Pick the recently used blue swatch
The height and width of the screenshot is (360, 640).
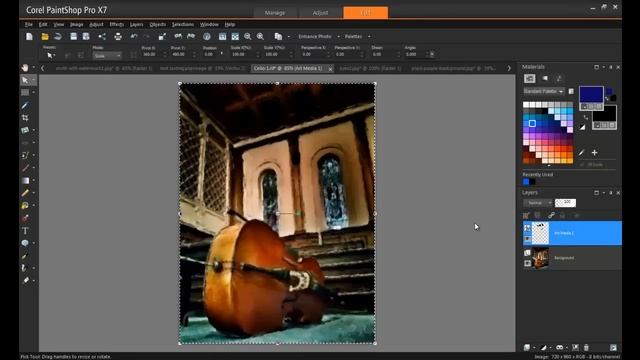(x=526, y=182)
